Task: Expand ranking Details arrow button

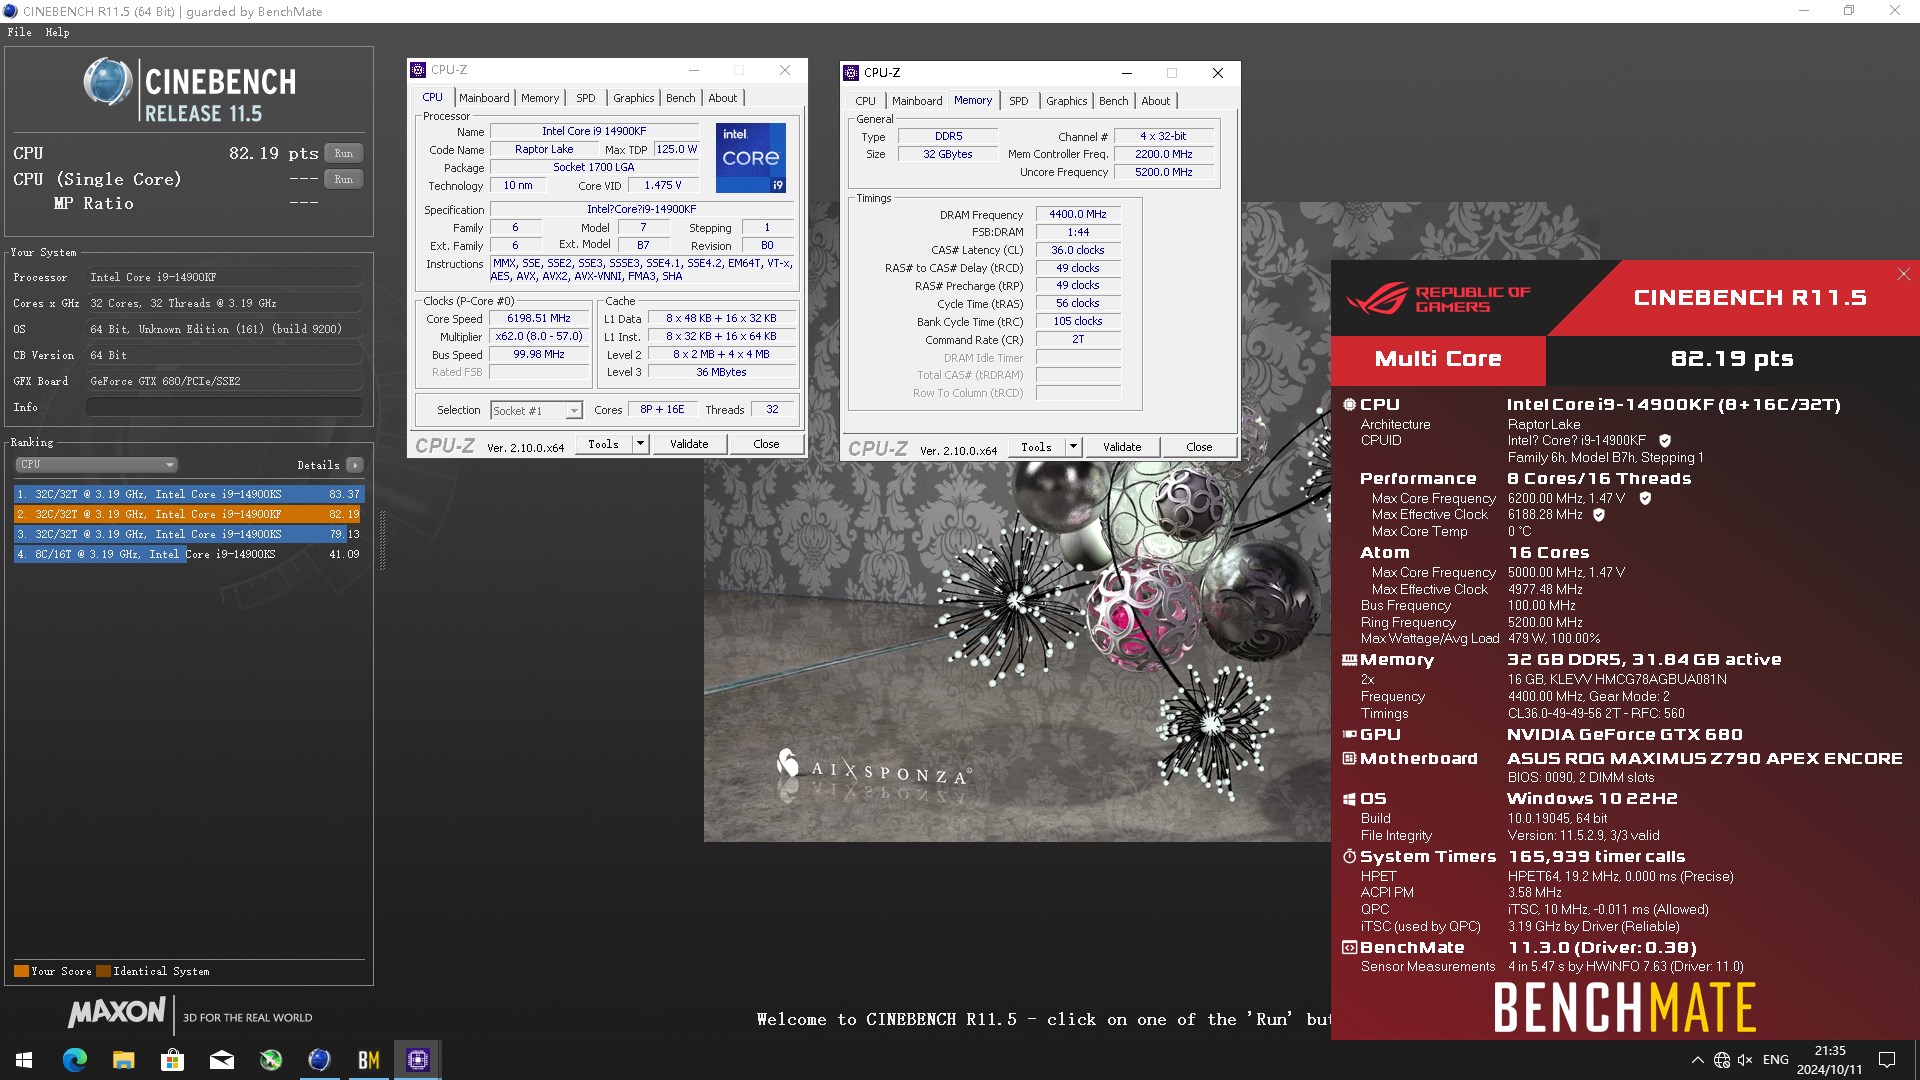Action: coord(354,465)
